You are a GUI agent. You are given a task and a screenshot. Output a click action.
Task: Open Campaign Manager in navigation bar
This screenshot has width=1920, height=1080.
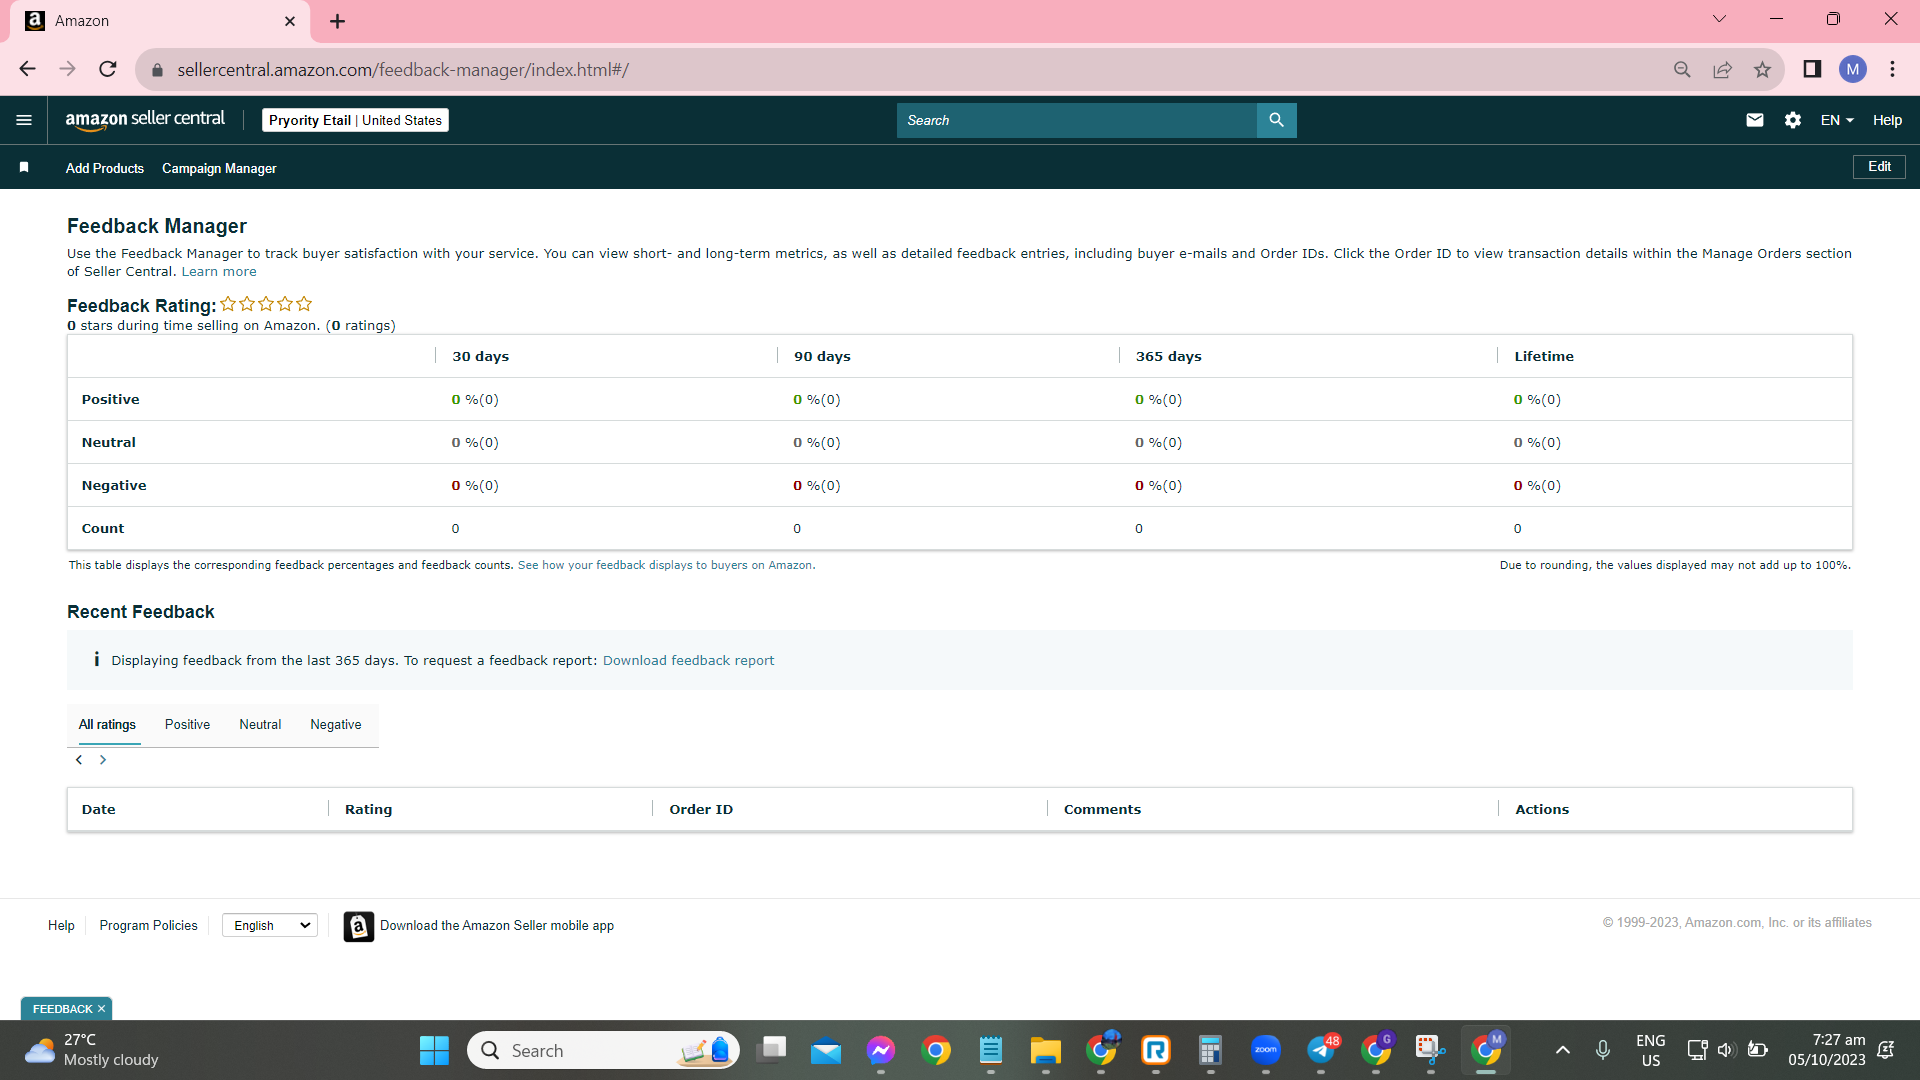coord(219,168)
